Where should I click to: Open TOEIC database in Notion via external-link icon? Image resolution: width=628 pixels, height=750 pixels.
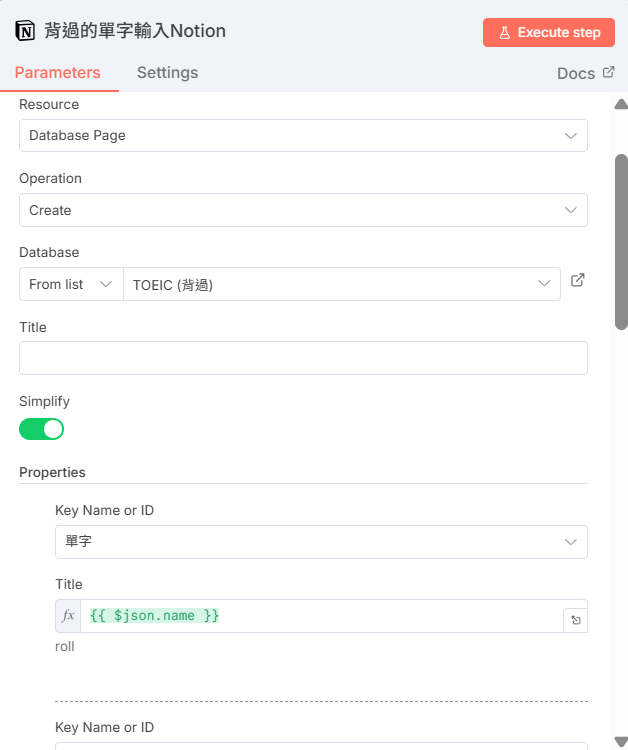point(577,281)
